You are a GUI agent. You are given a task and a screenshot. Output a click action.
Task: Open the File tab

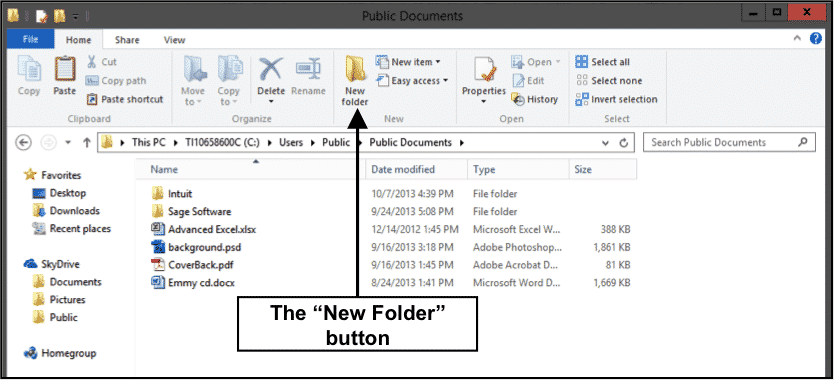(x=30, y=39)
